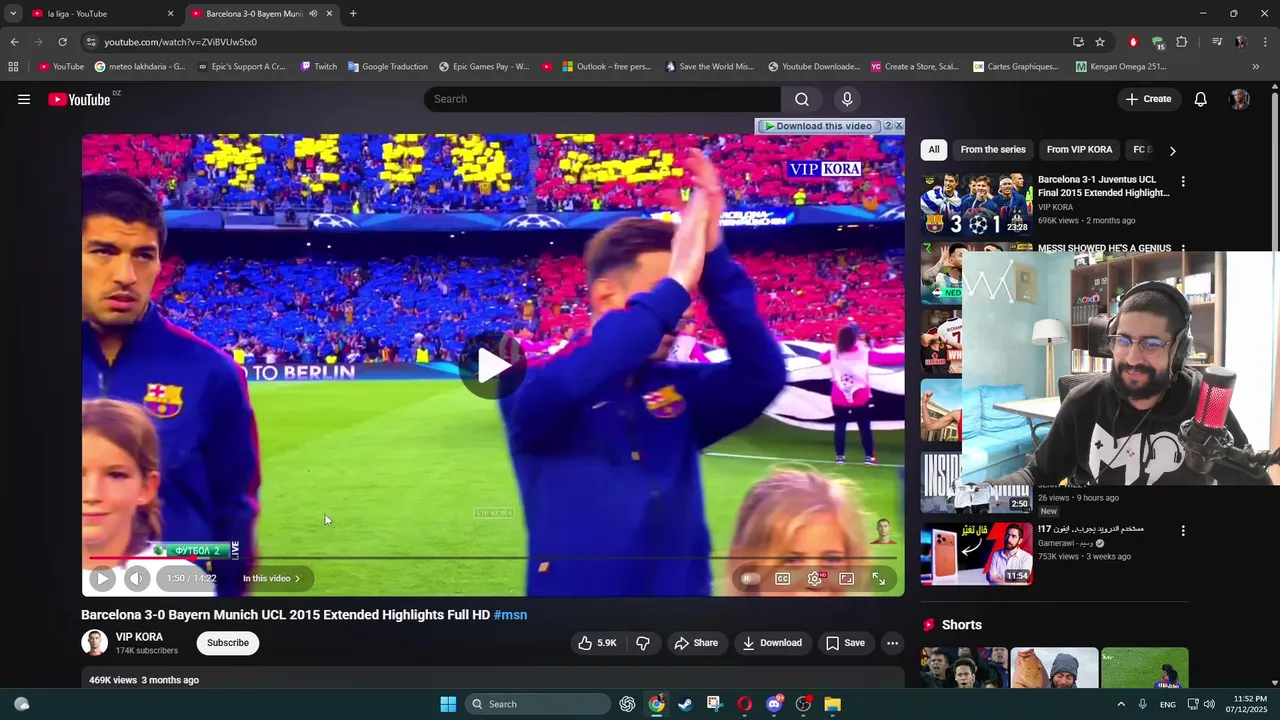This screenshot has height=720, width=1280.
Task: Open the Windows Start menu
Action: pos(448,704)
